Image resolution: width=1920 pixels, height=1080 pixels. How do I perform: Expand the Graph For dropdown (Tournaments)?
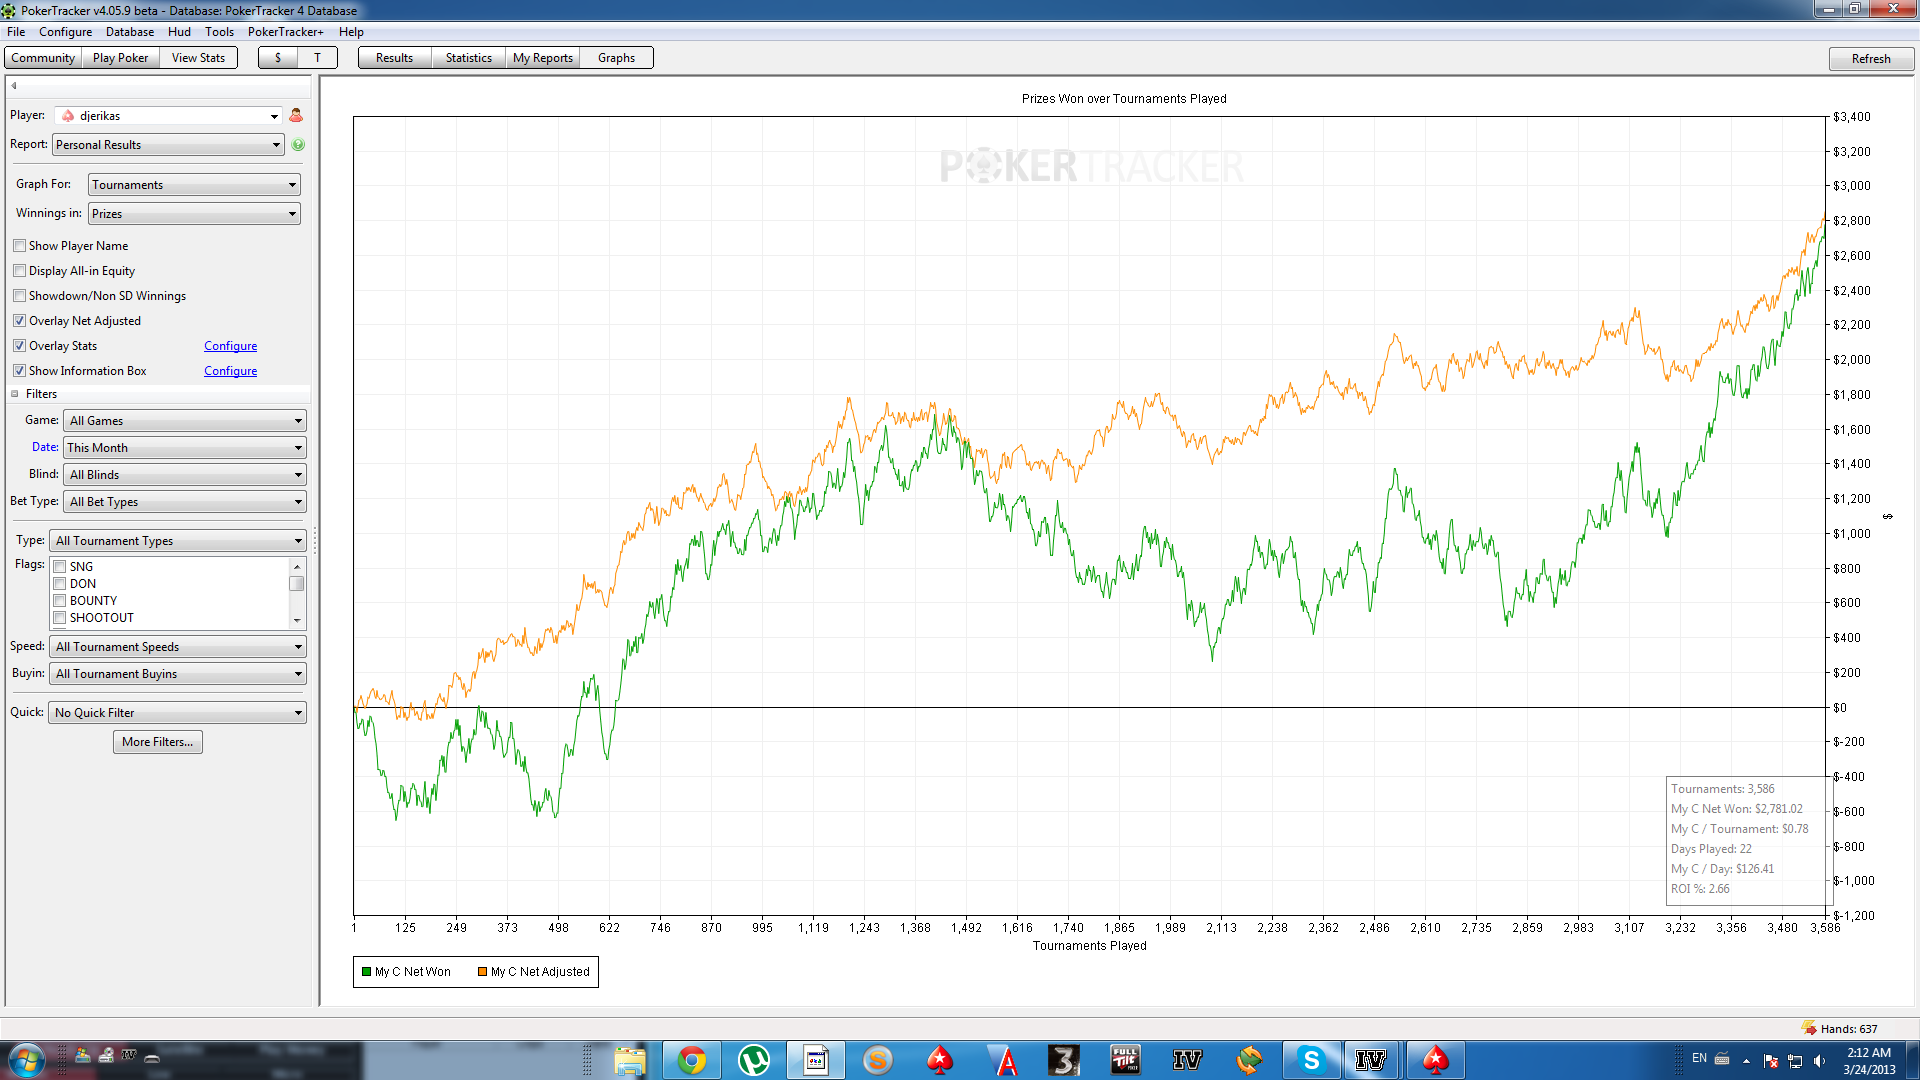click(x=194, y=185)
